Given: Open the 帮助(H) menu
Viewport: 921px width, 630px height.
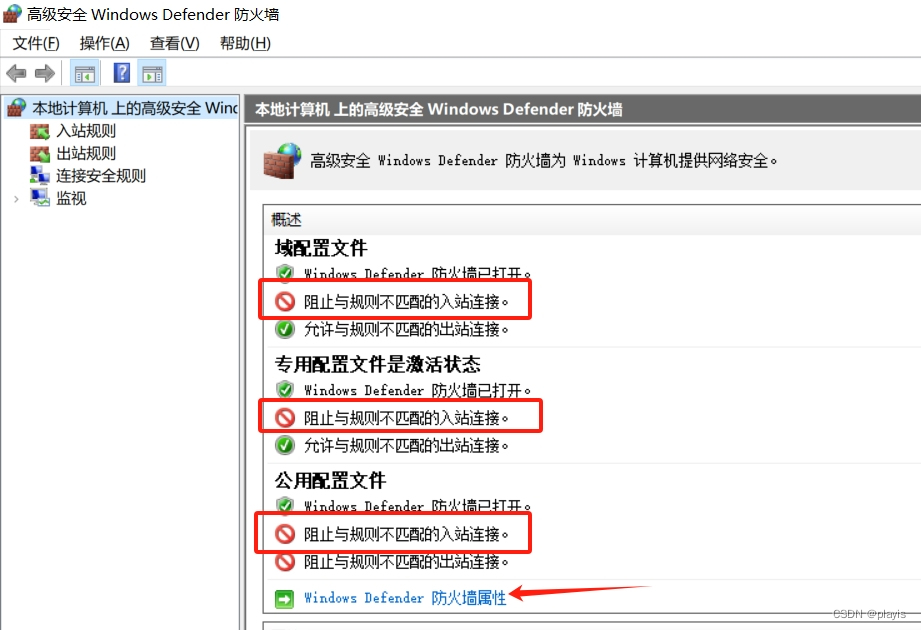Looking at the screenshot, I should 245,43.
